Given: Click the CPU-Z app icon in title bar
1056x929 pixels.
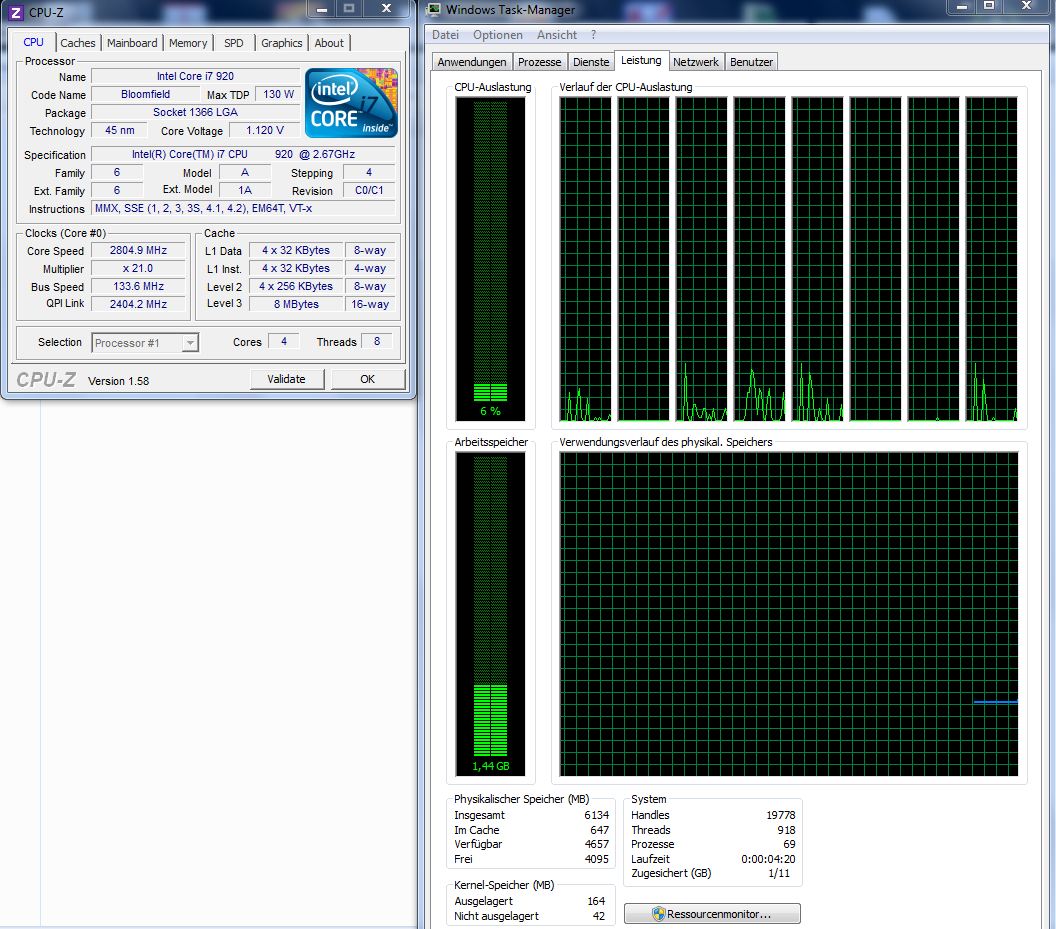Looking at the screenshot, I should click(15, 12).
